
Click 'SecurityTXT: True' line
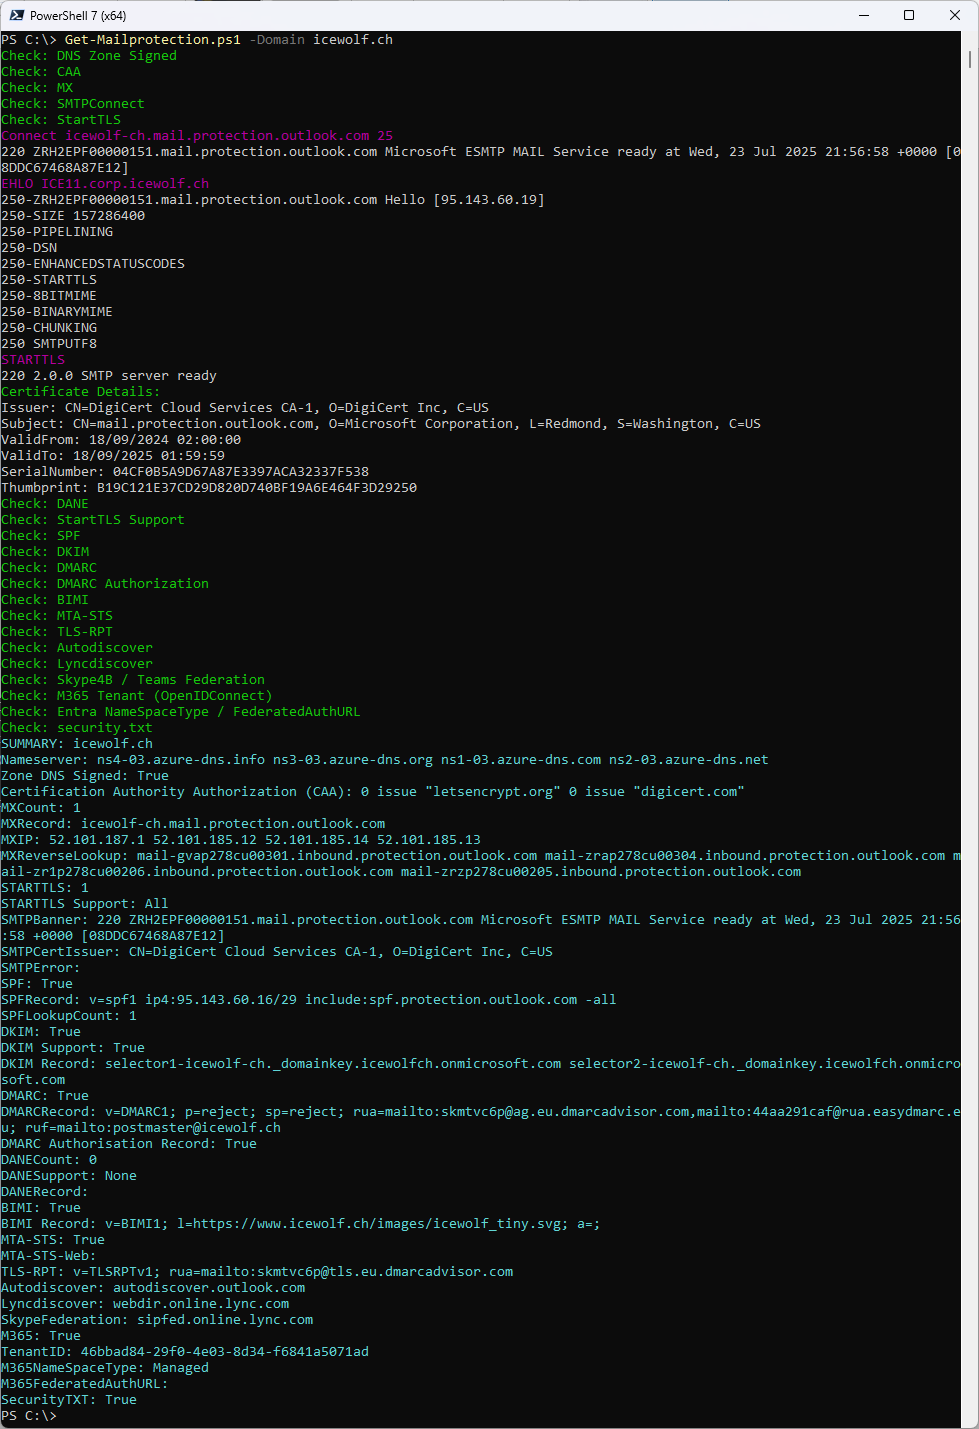click(69, 1400)
